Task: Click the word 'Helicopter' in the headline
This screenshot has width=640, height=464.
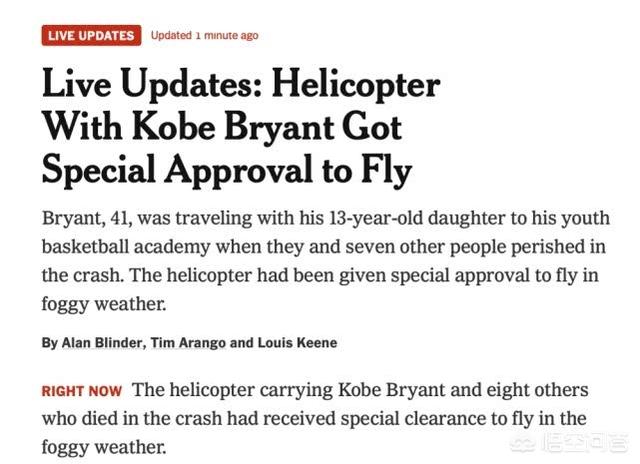Action: click(356, 85)
